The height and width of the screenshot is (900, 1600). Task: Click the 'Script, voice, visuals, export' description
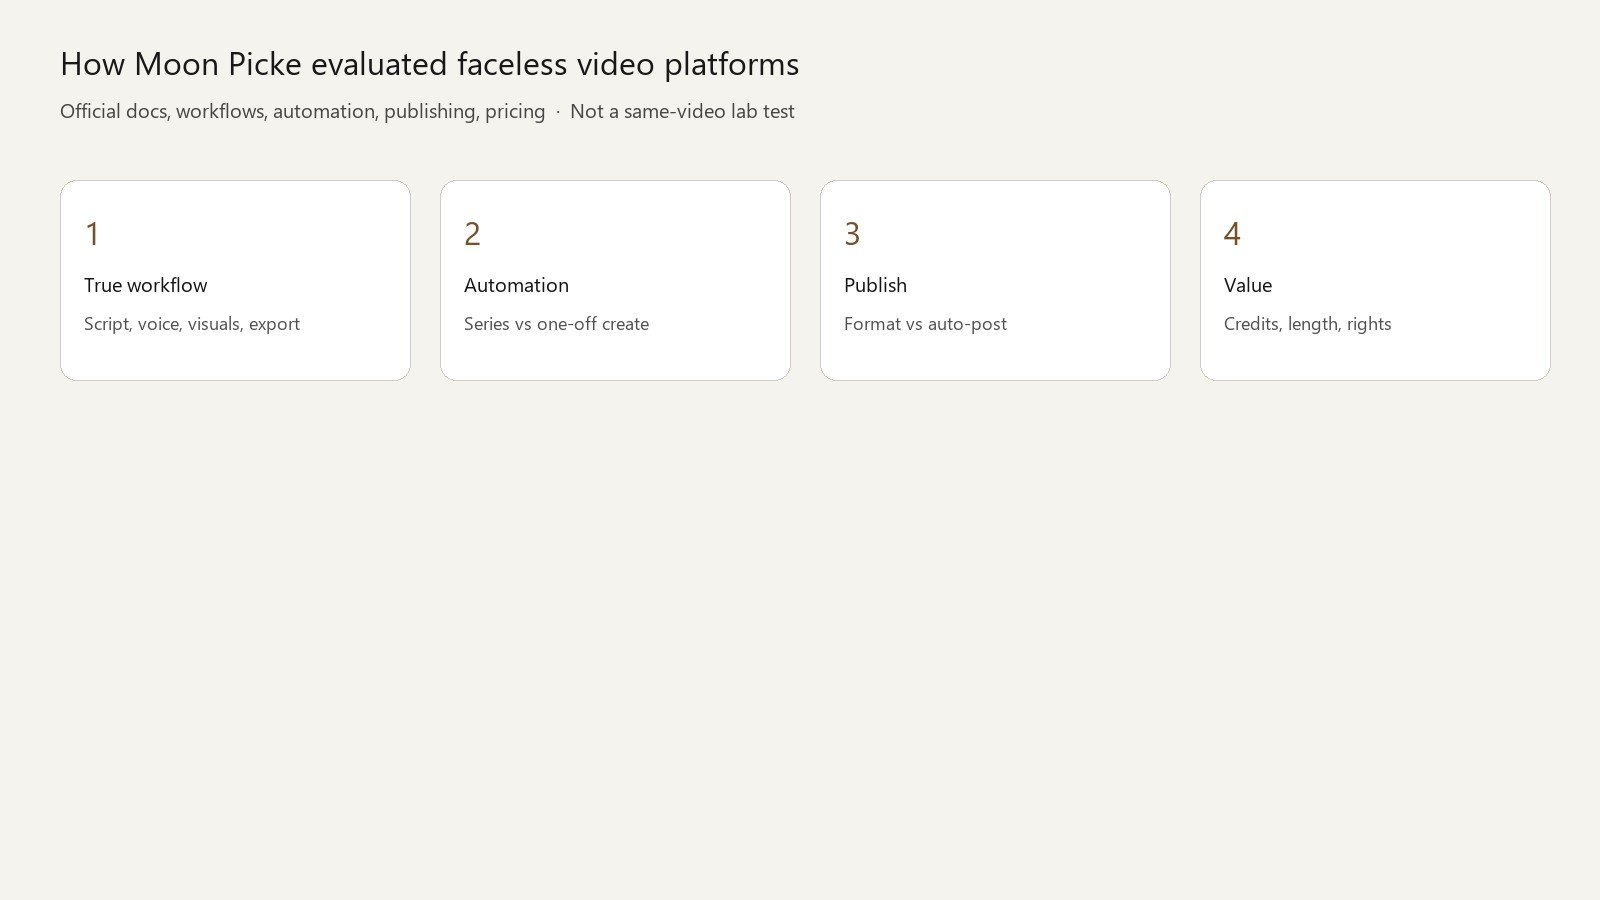tap(192, 324)
